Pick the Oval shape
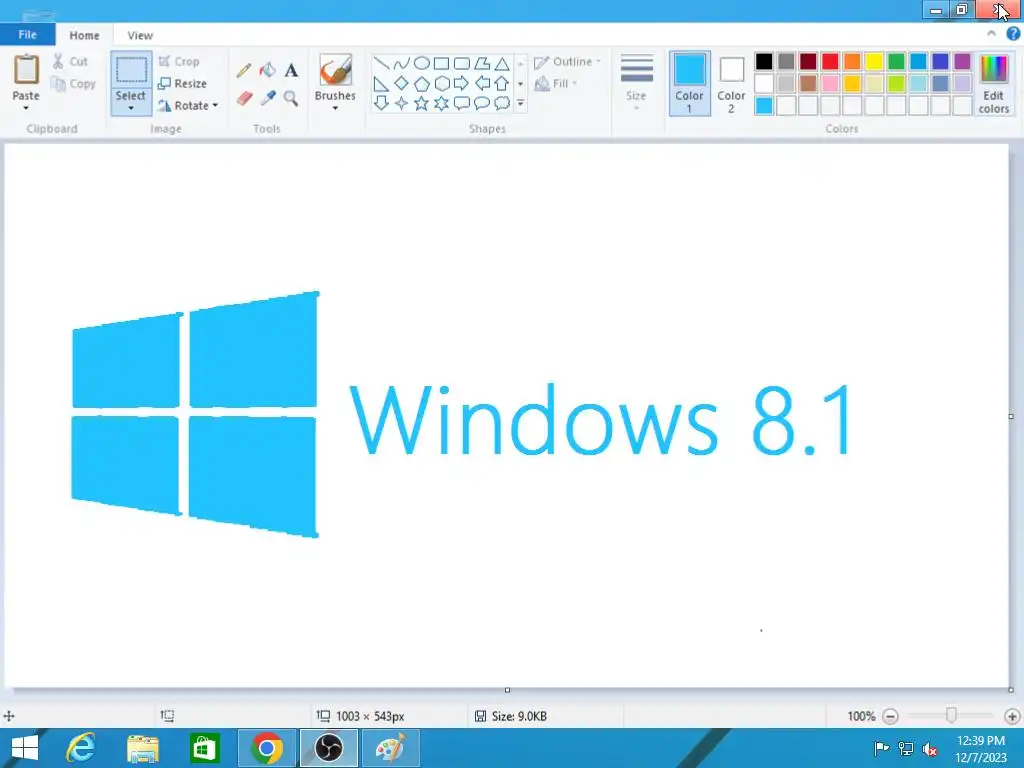1024x768 pixels. click(x=422, y=63)
